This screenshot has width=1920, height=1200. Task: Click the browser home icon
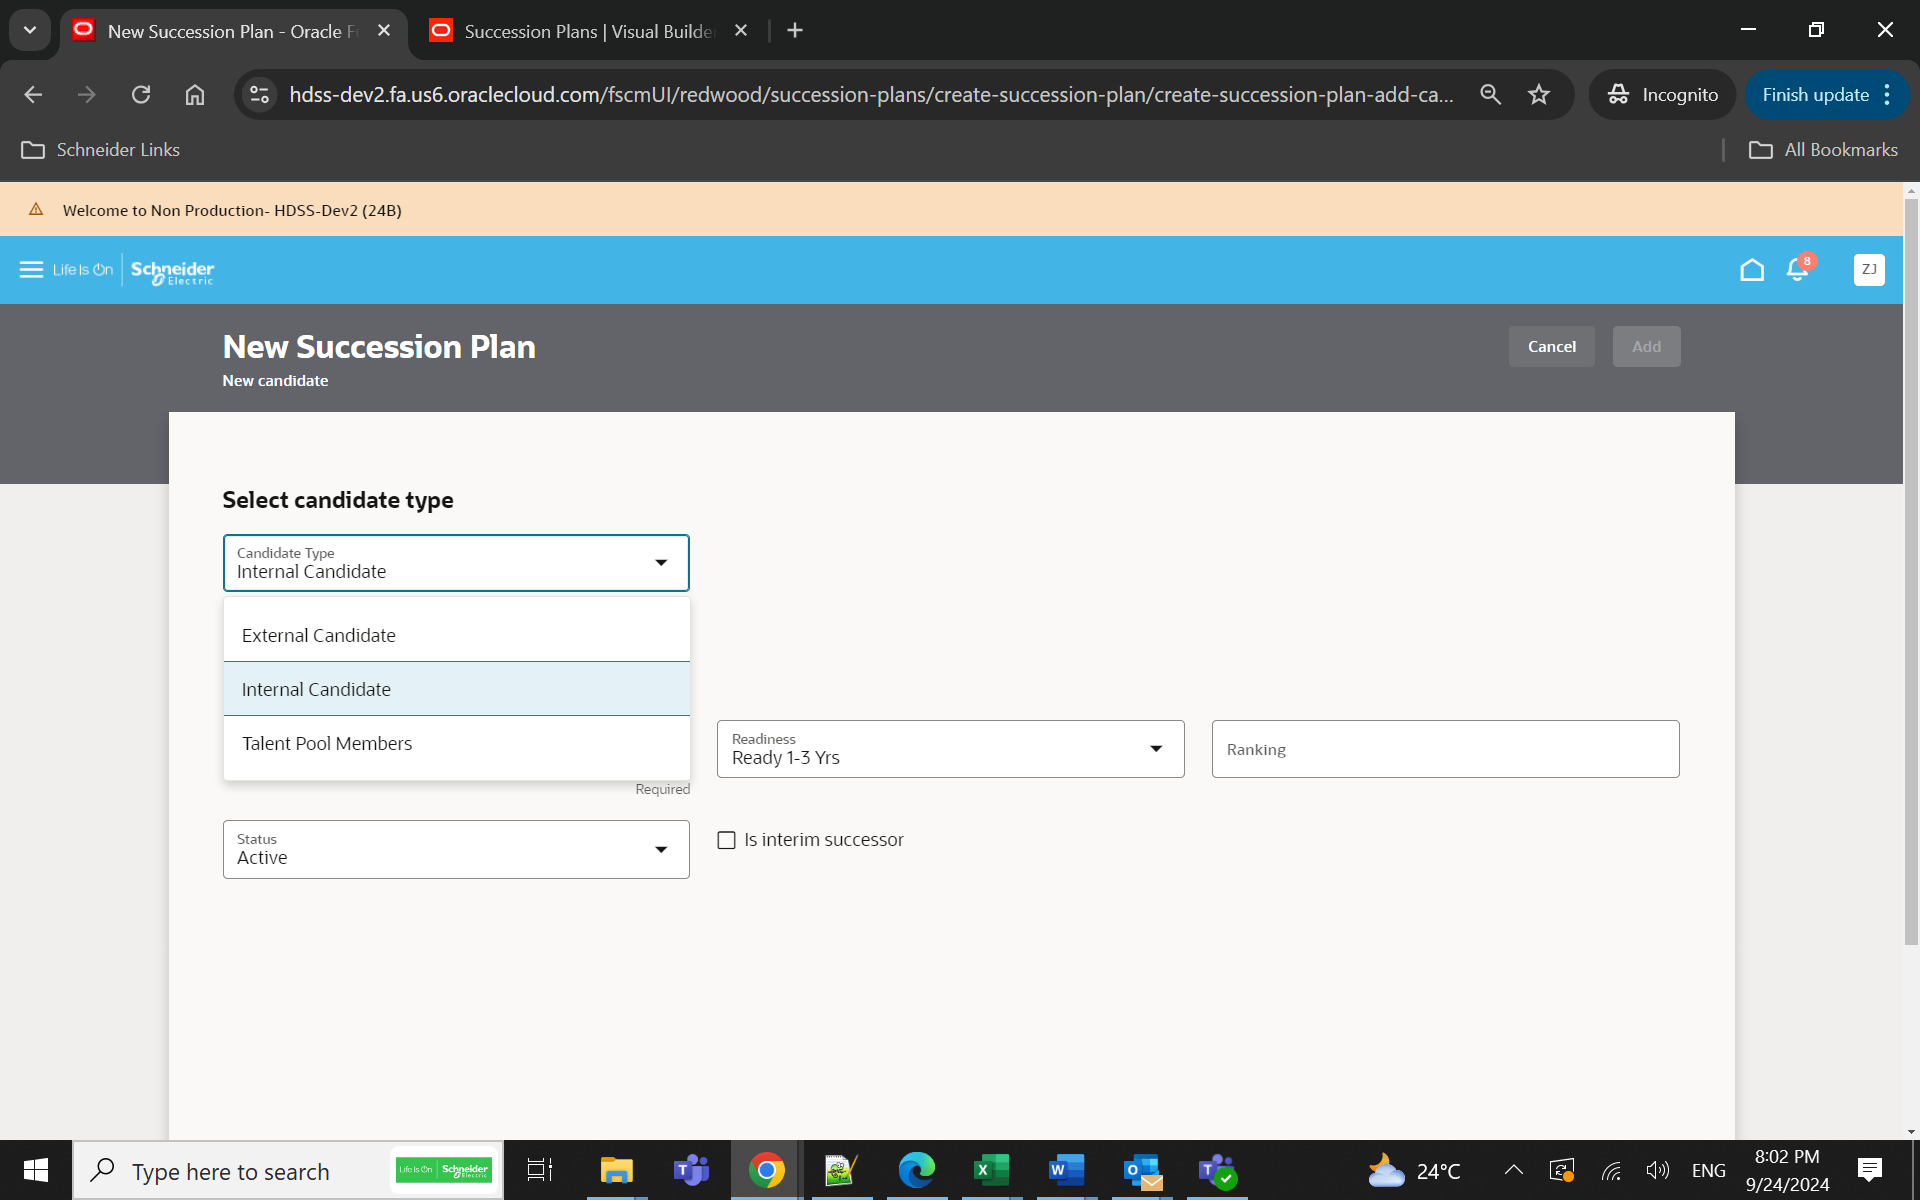point(194,94)
